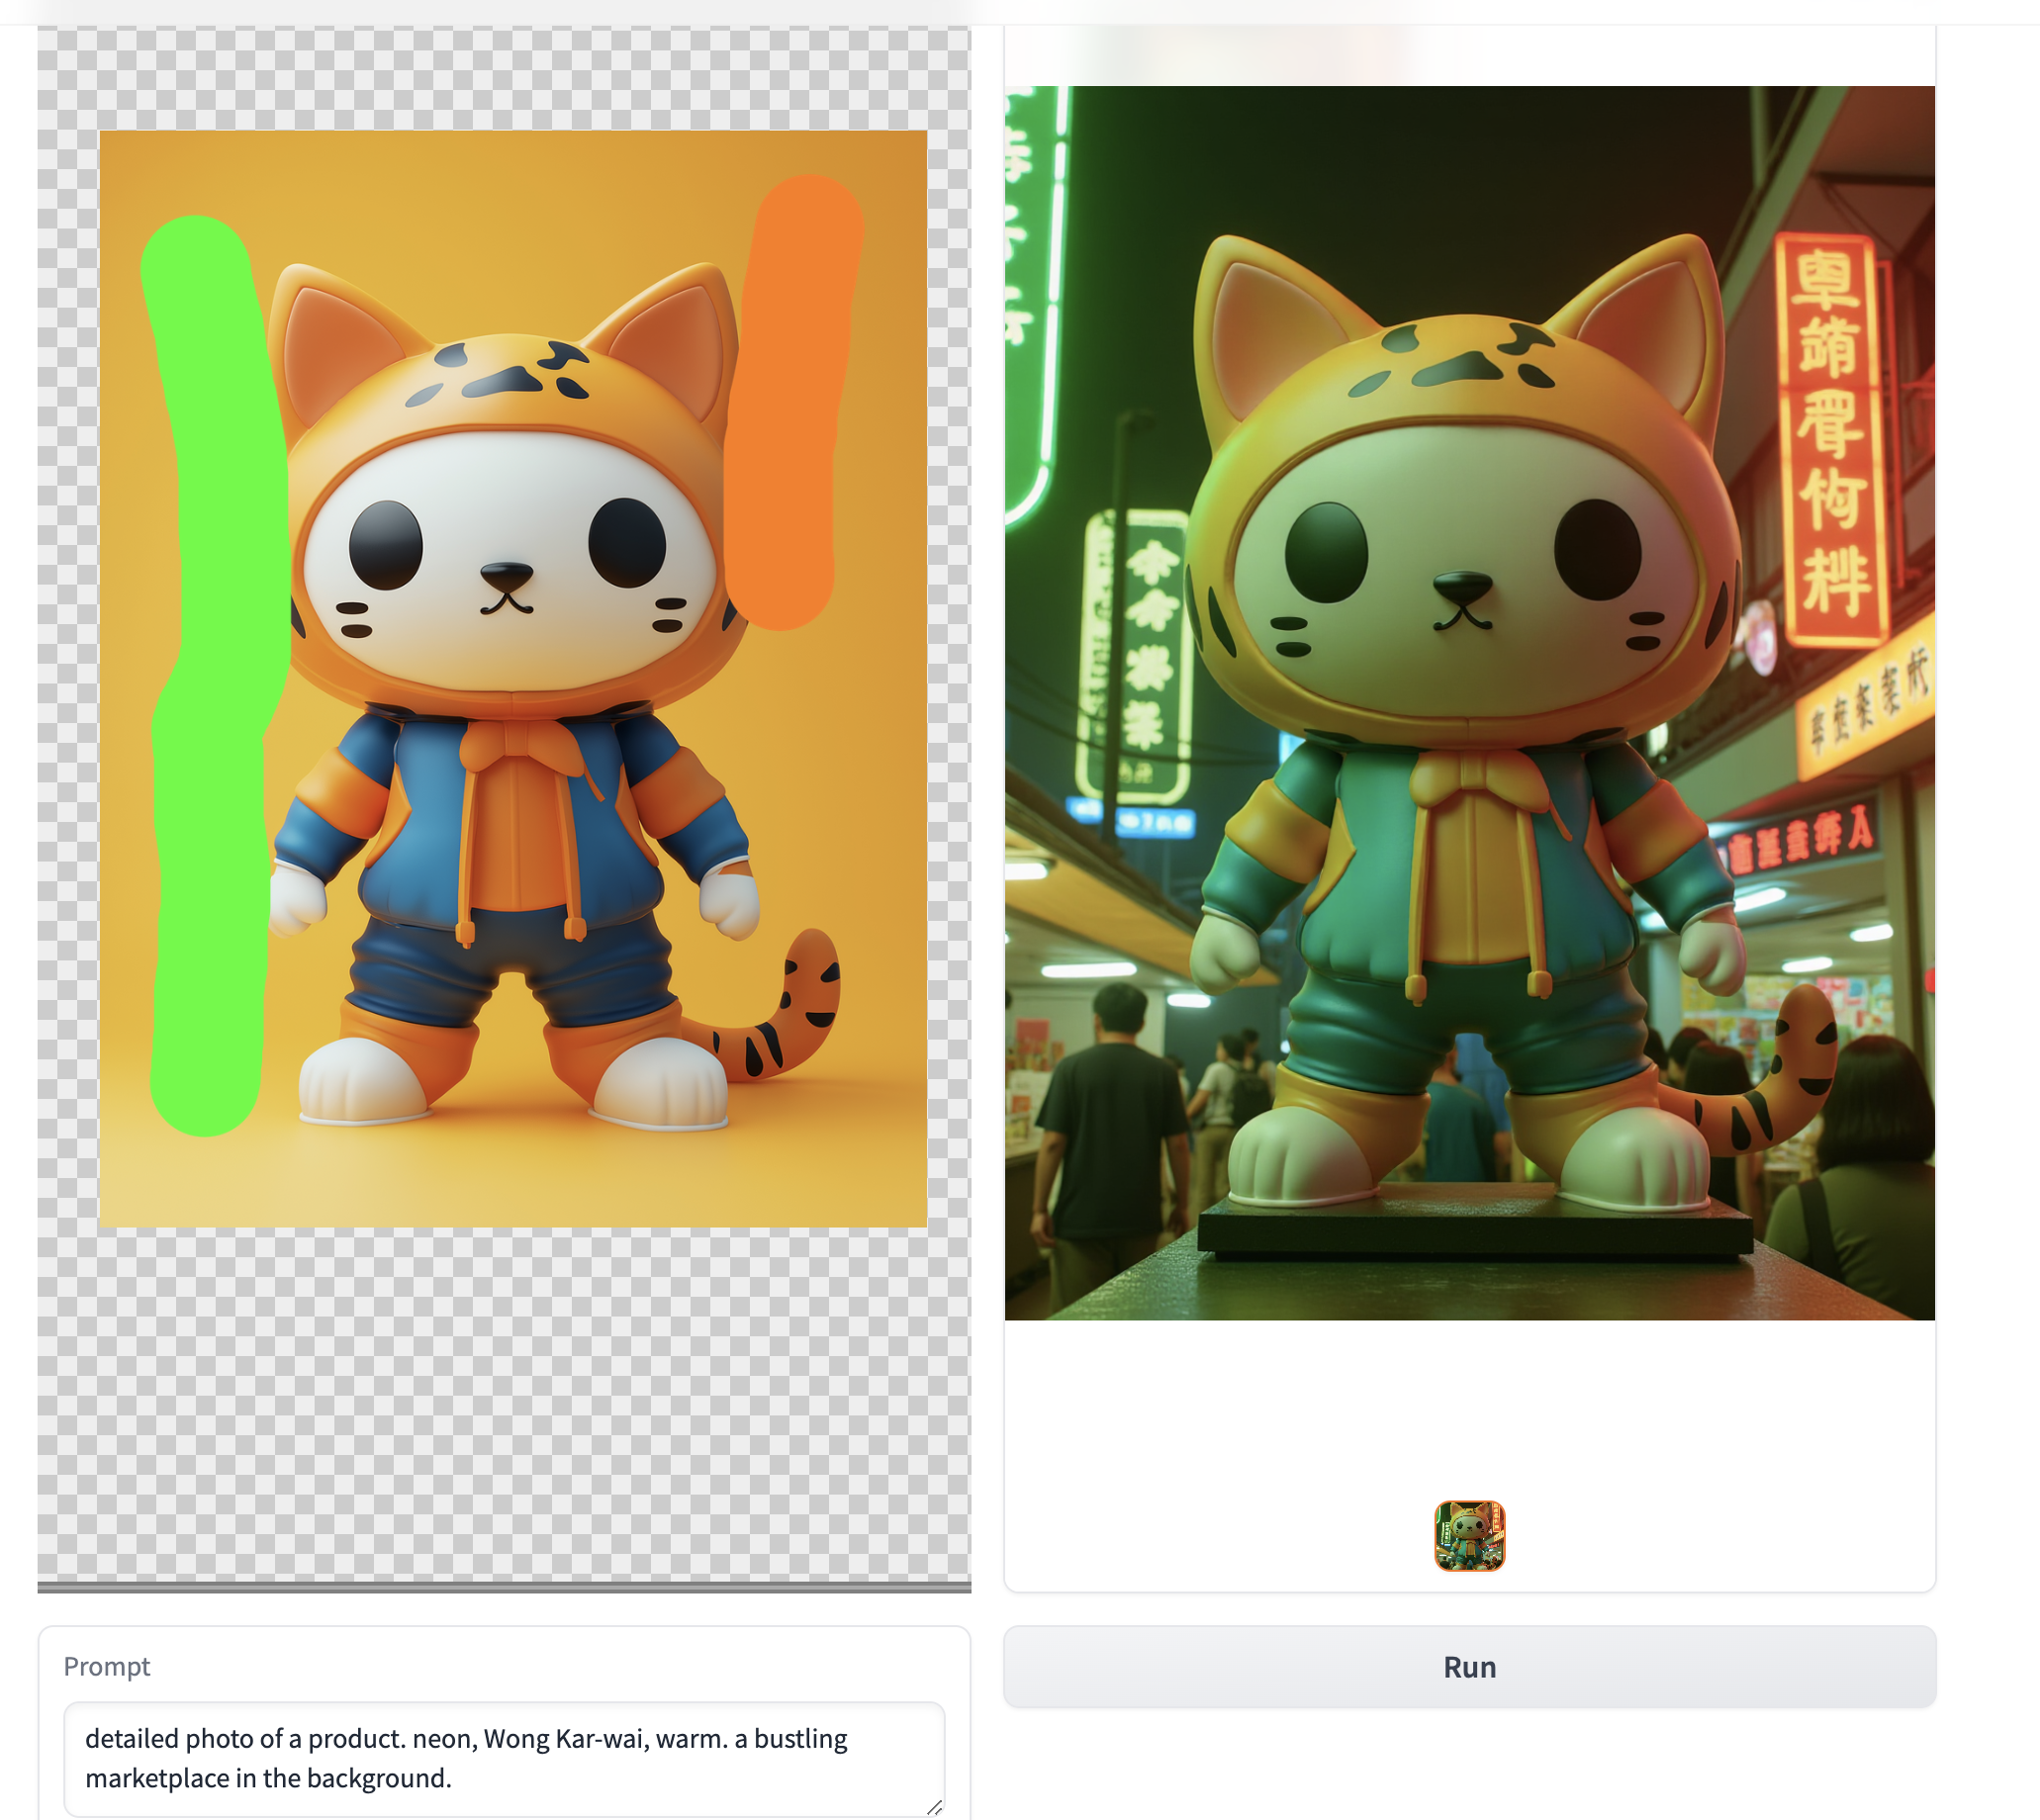The width and height of the screenshot is (2040, 1820).
Task: Click the word Wong Kar-wai in prompt
Action: [x=566, y=1739]
